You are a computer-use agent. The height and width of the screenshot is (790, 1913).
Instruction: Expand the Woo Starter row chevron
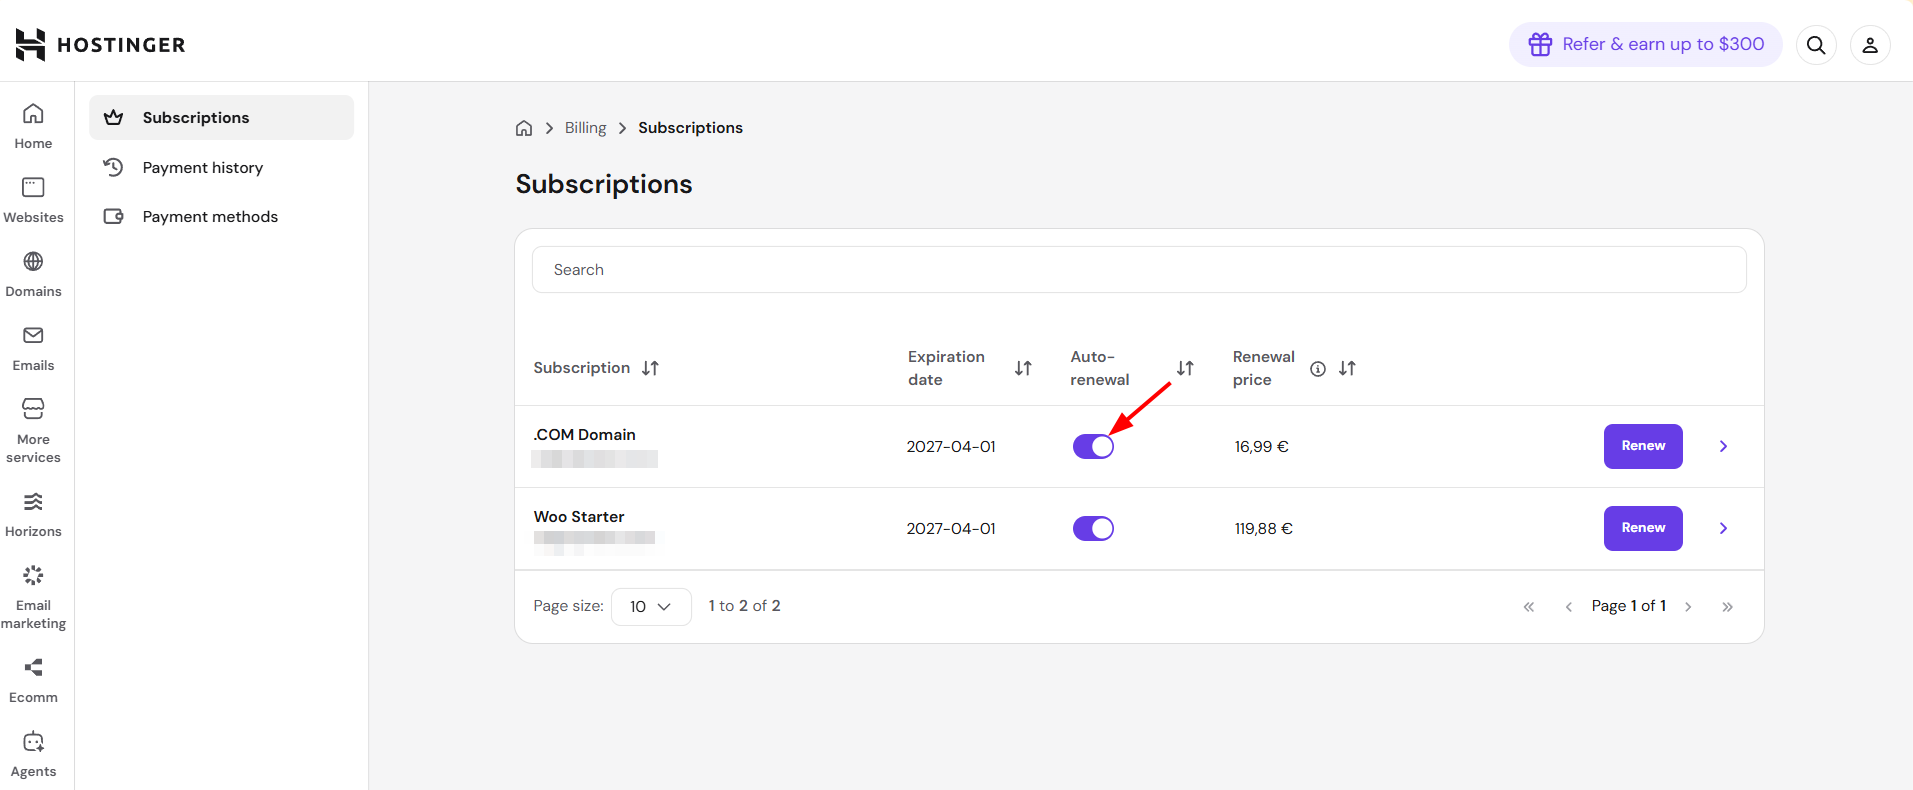pos(1723,528)
